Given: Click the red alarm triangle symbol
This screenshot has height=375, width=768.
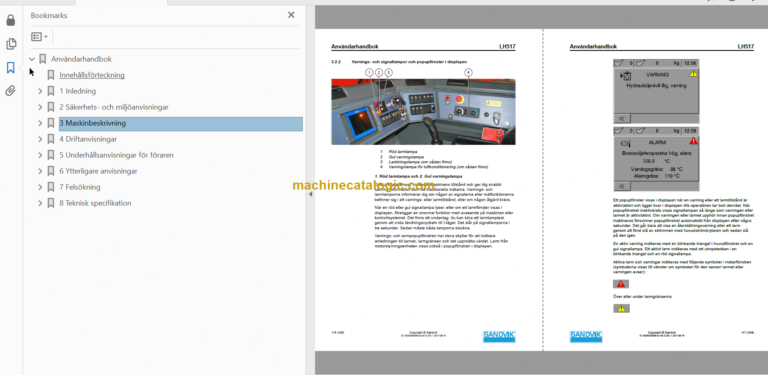Looking at the screenshot, I should [x=621, y=284].
